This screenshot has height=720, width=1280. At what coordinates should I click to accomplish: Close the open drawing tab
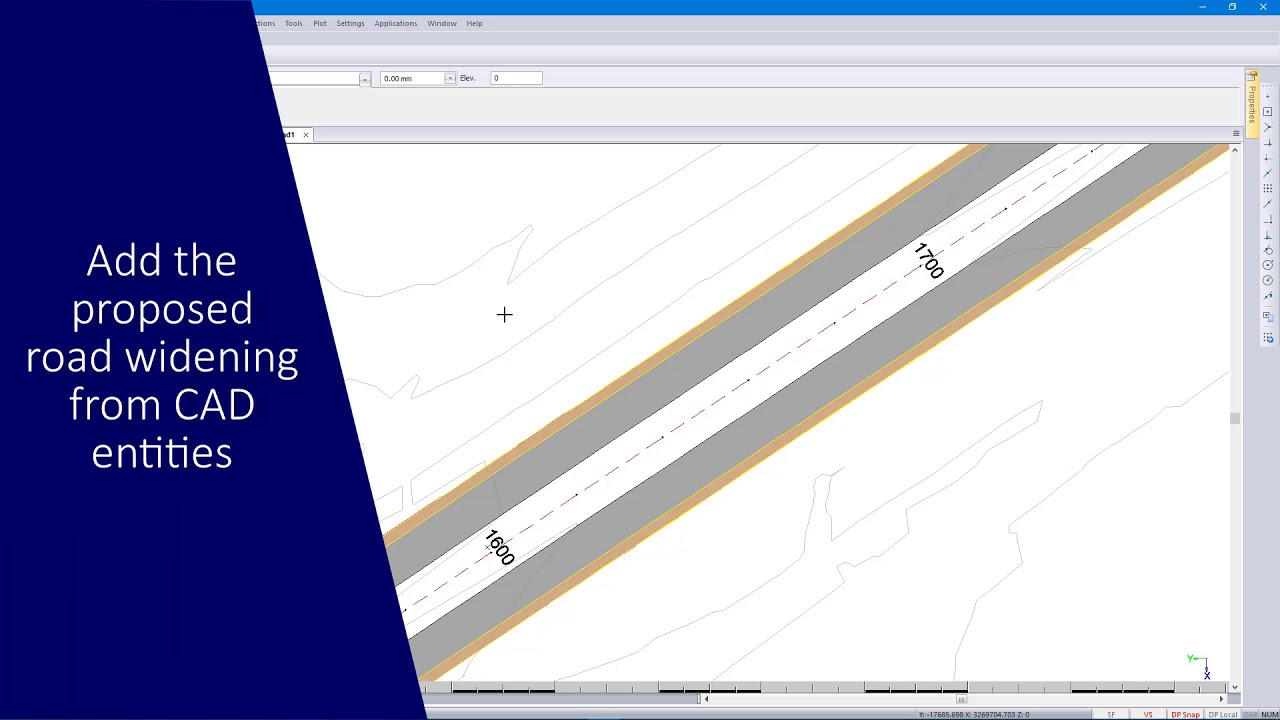(306, 134)
